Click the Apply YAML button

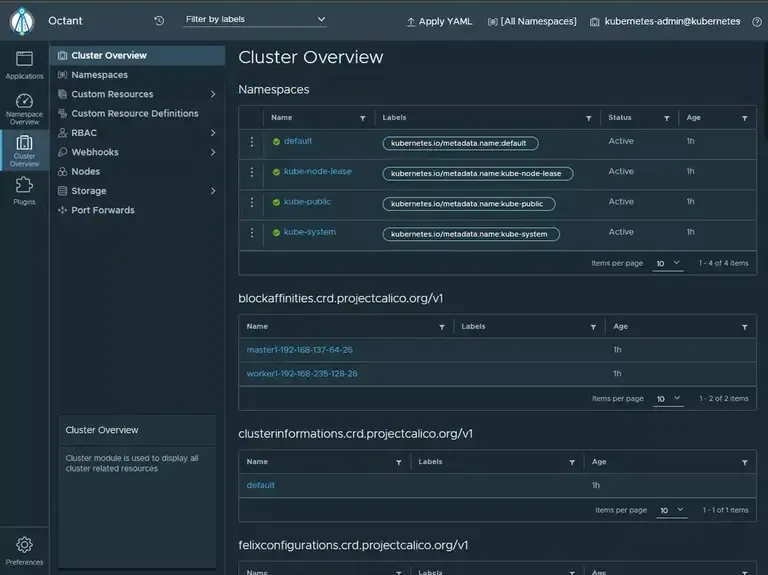(x=439, y=22)
